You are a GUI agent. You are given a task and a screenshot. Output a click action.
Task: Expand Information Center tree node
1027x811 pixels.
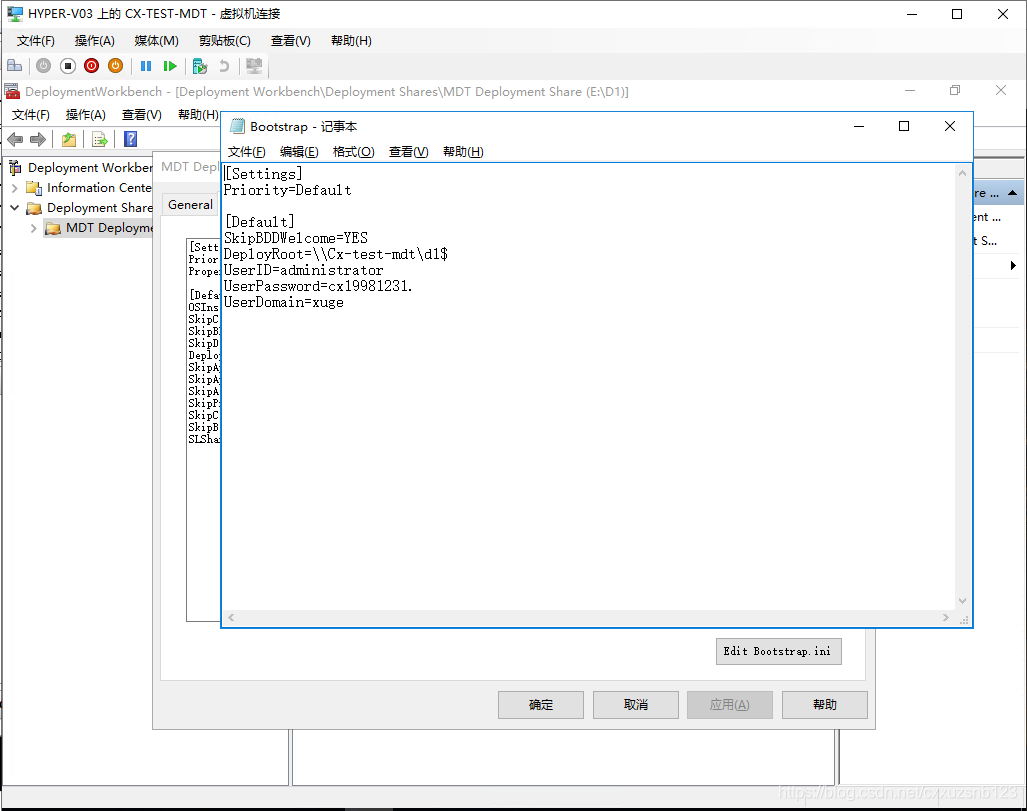click(x=14, y=188)
